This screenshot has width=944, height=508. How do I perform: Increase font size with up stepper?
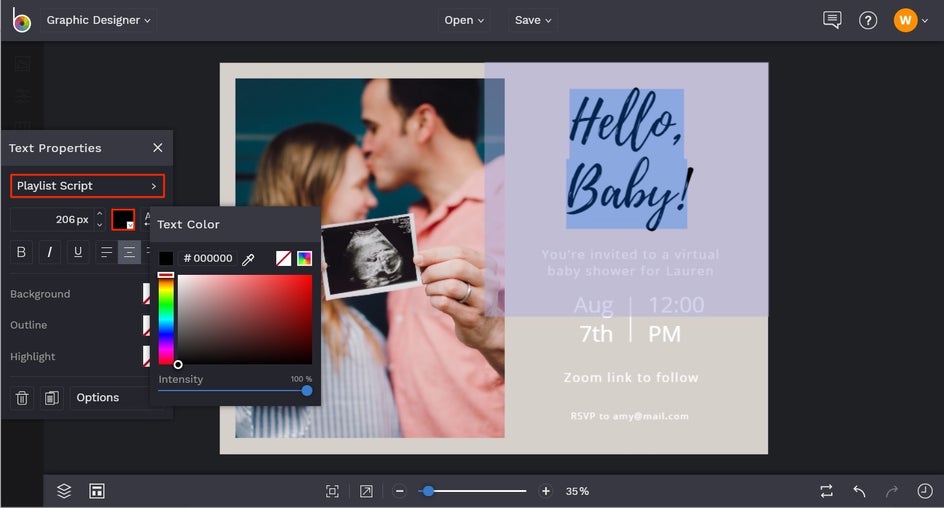point(100,214)
